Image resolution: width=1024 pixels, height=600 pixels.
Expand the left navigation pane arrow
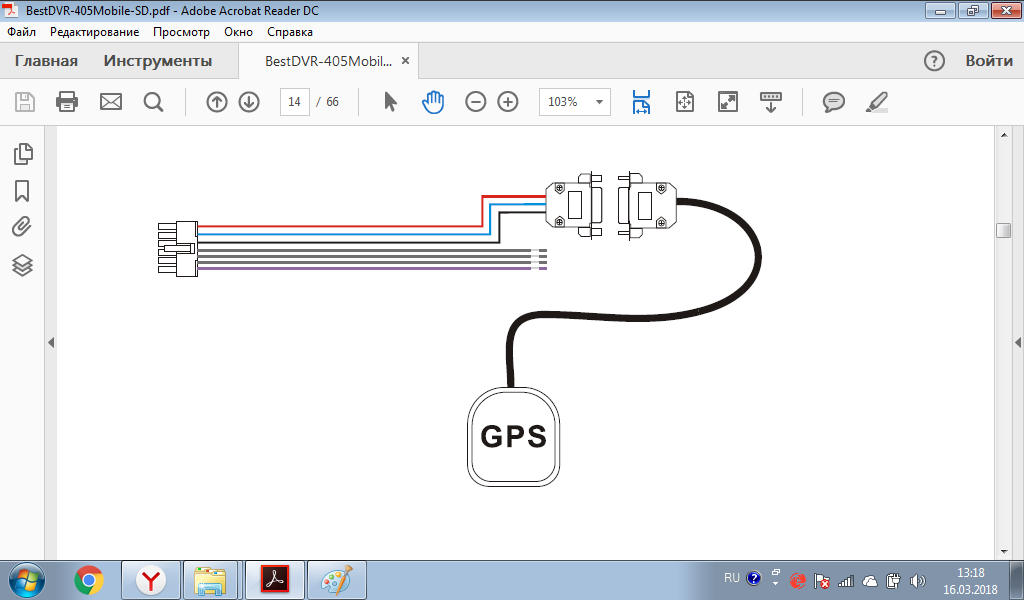coord(50,343)
